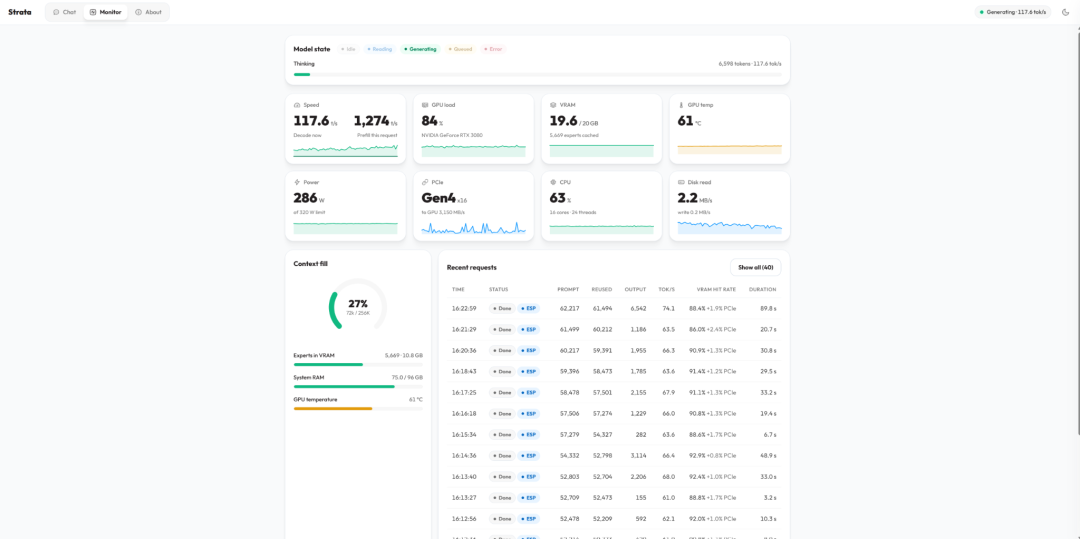The width and height of the screenshot is (1080, 539).
Task: Sort by the PROMPT column header
Action: 569,290
